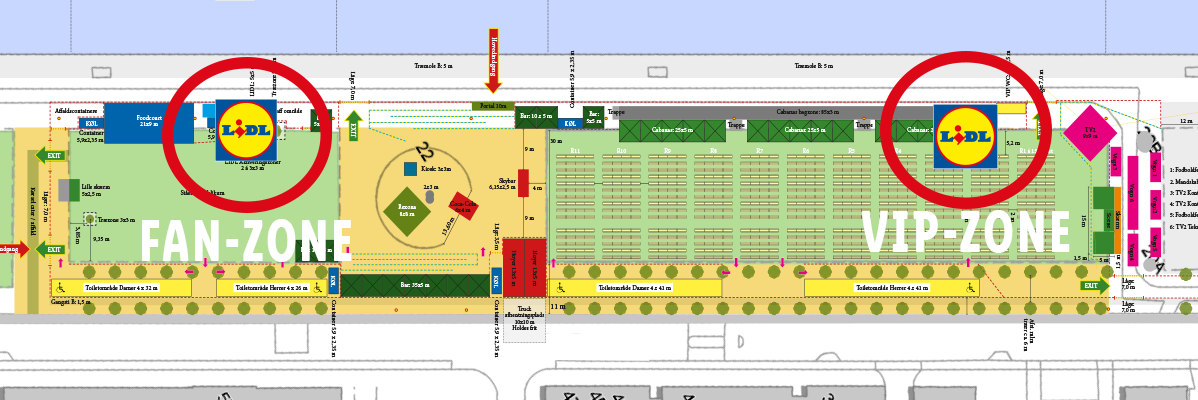Screen dimensions: 1198x400
Task: Click the upper left-pointing green EXIT arrow
Action: 50,156
